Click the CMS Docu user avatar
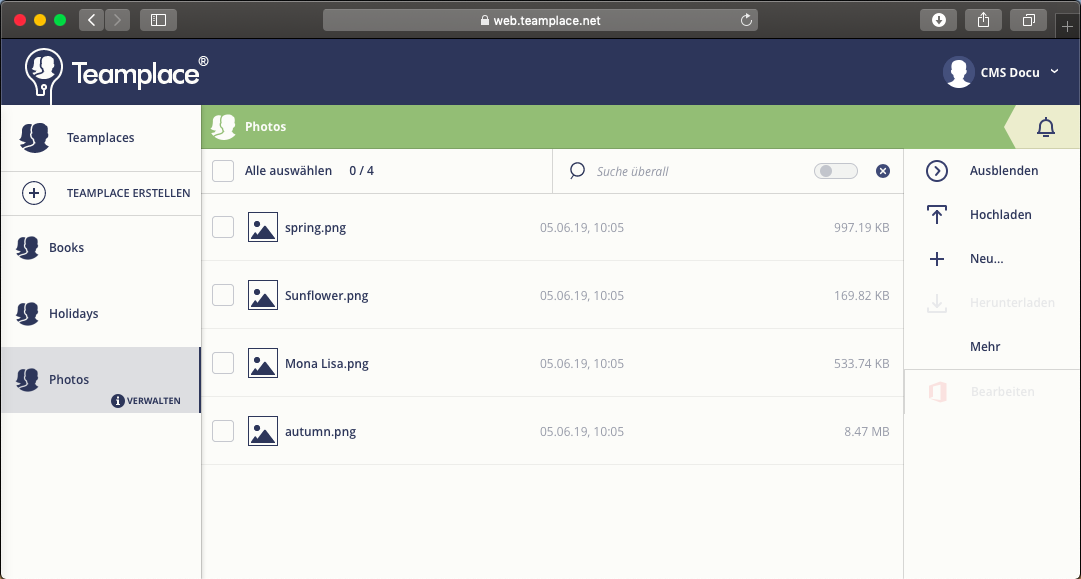Image resolution: width=1081 pixels, height=579 pixels. [958, 72]
